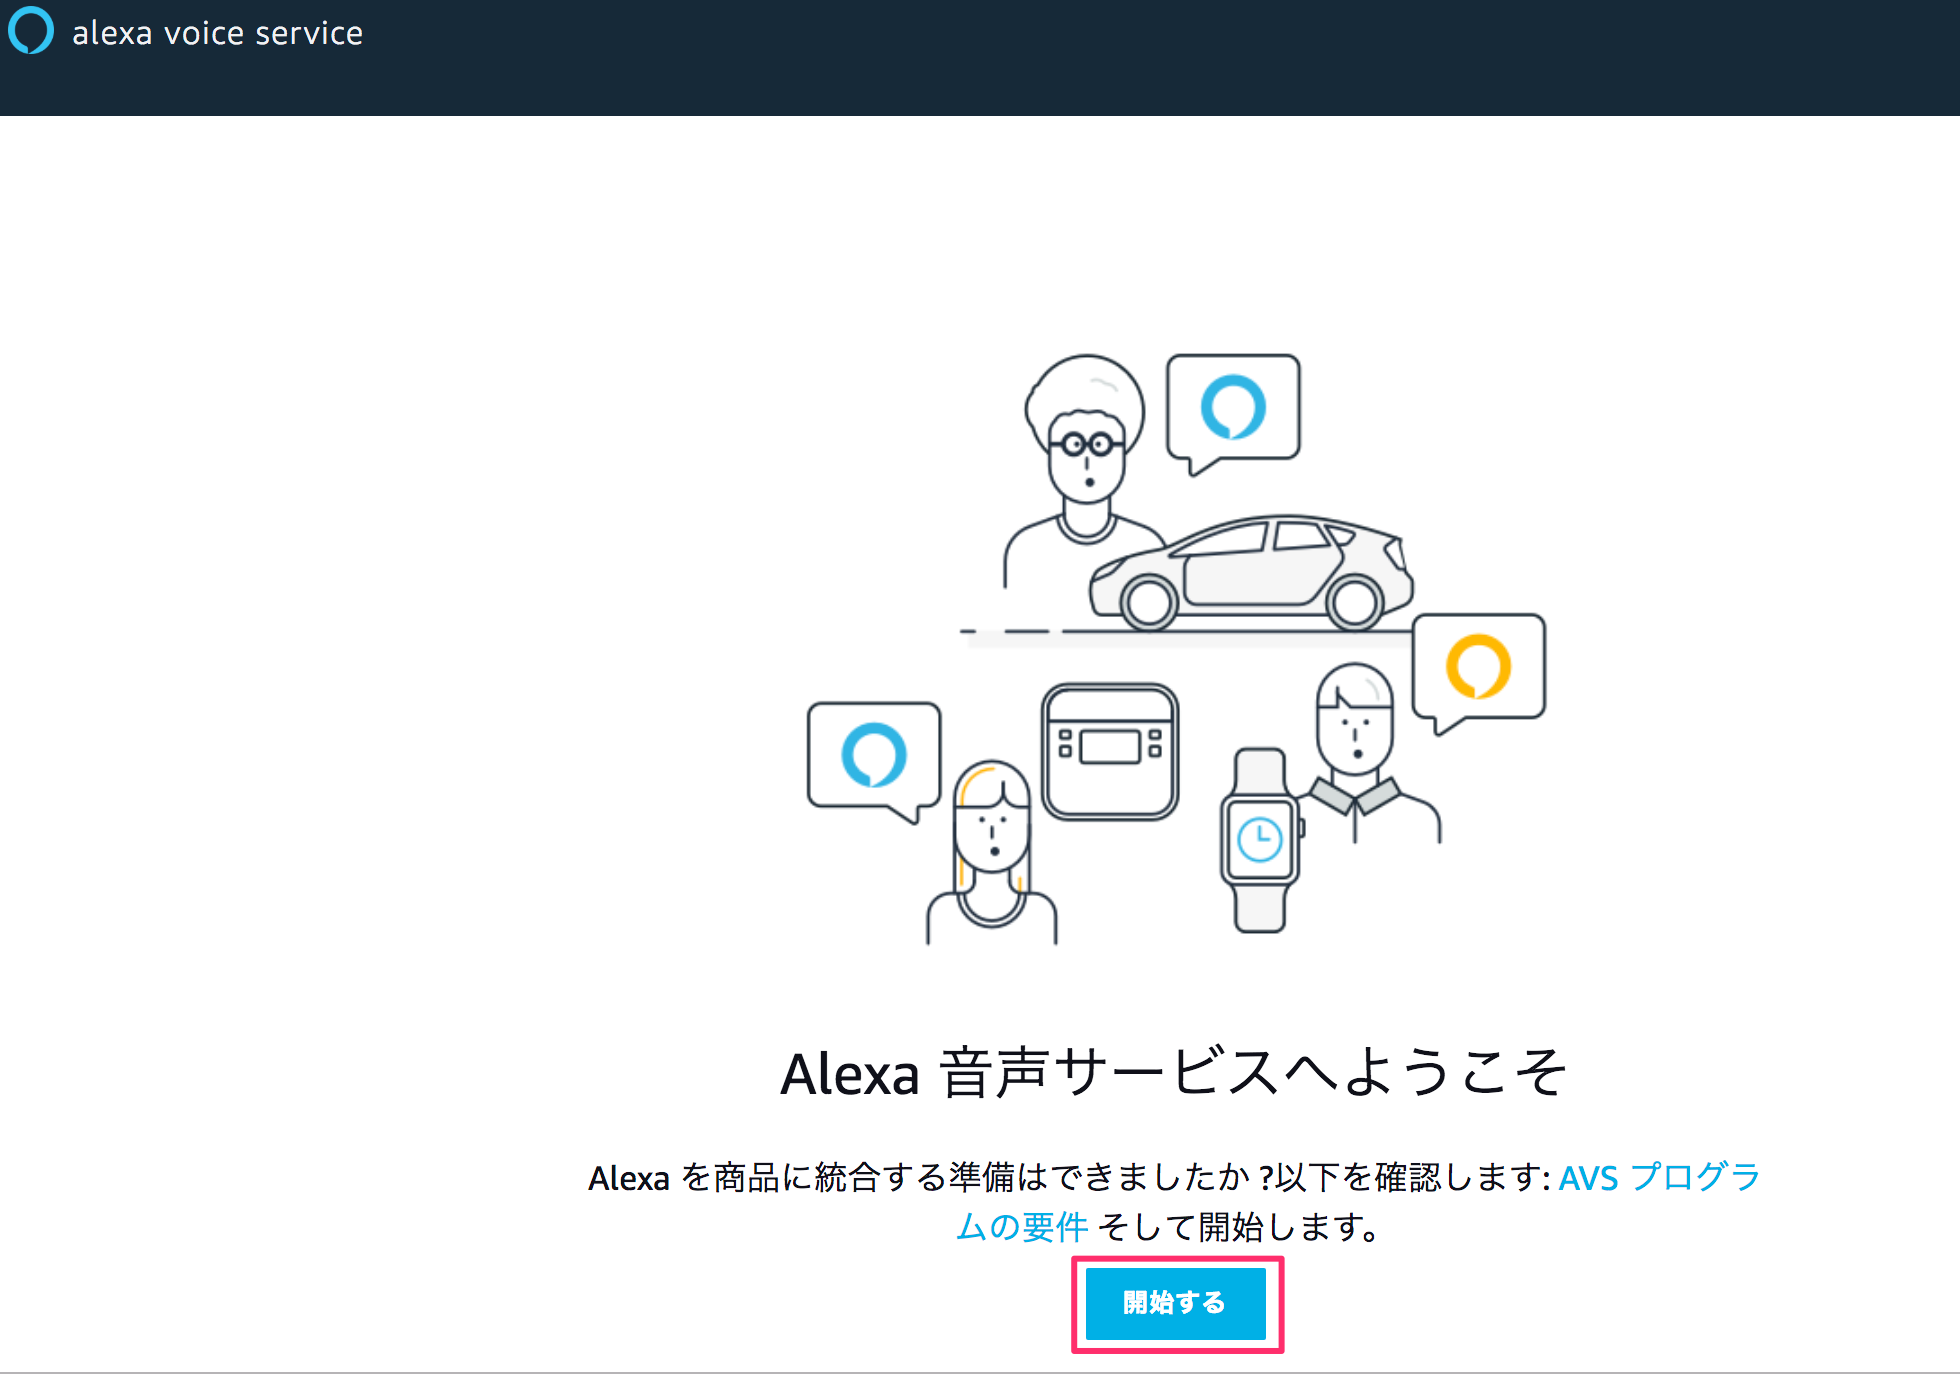Click the smartwatch illustration
Image resolution: width=1960 pixels, height=1374 pixels.
[x=1259, y=840]
